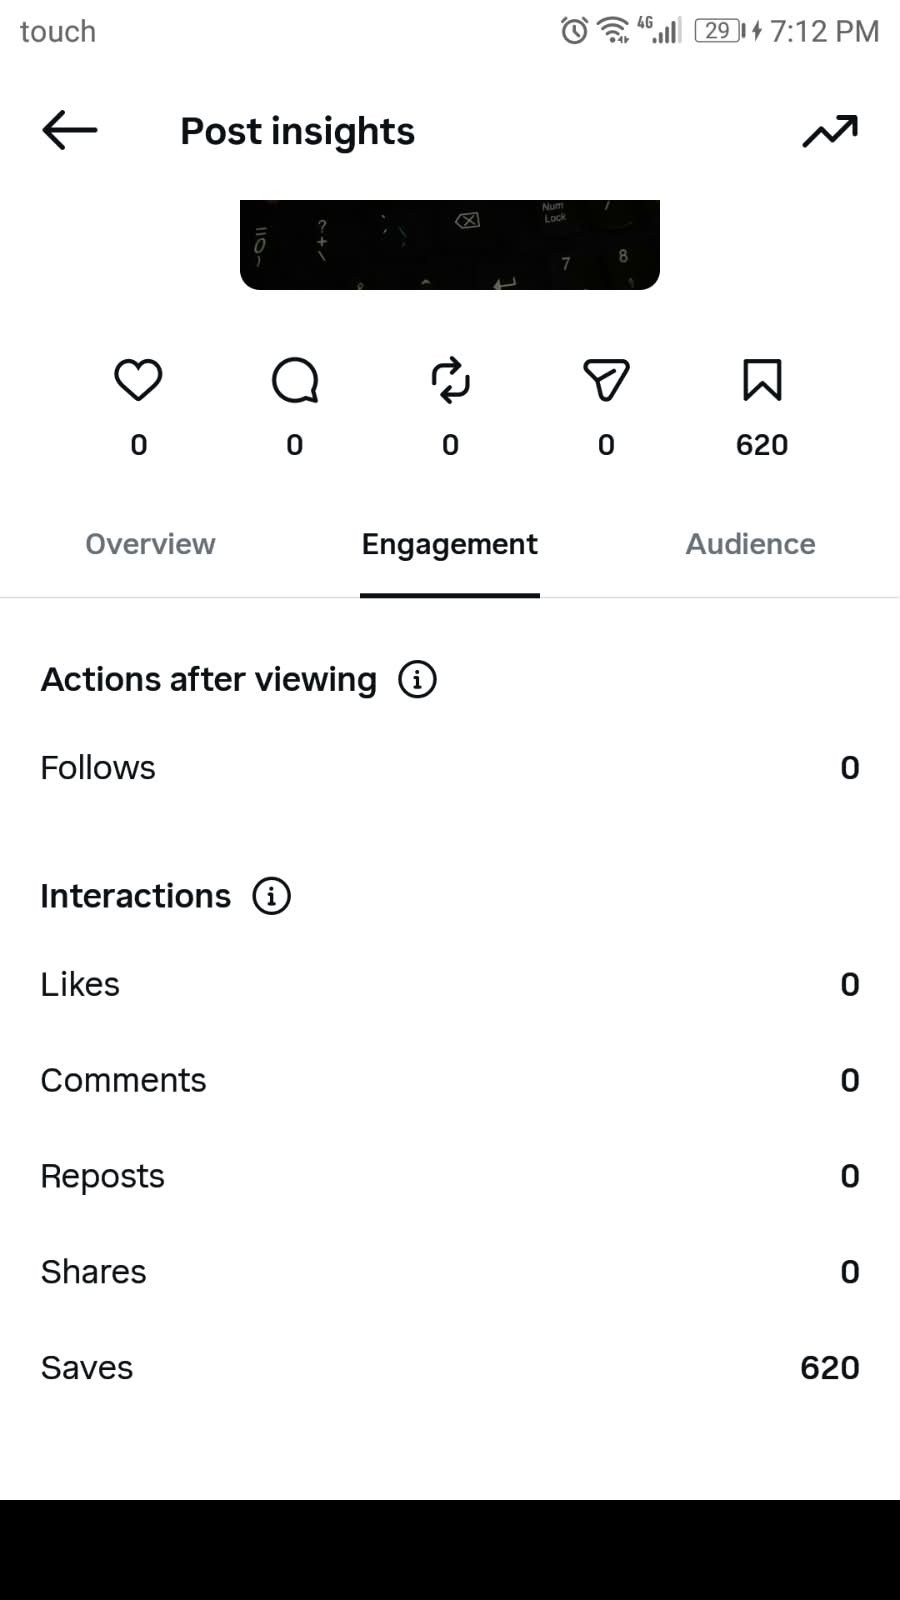Switch to the Audience tab

pos(750,544)
